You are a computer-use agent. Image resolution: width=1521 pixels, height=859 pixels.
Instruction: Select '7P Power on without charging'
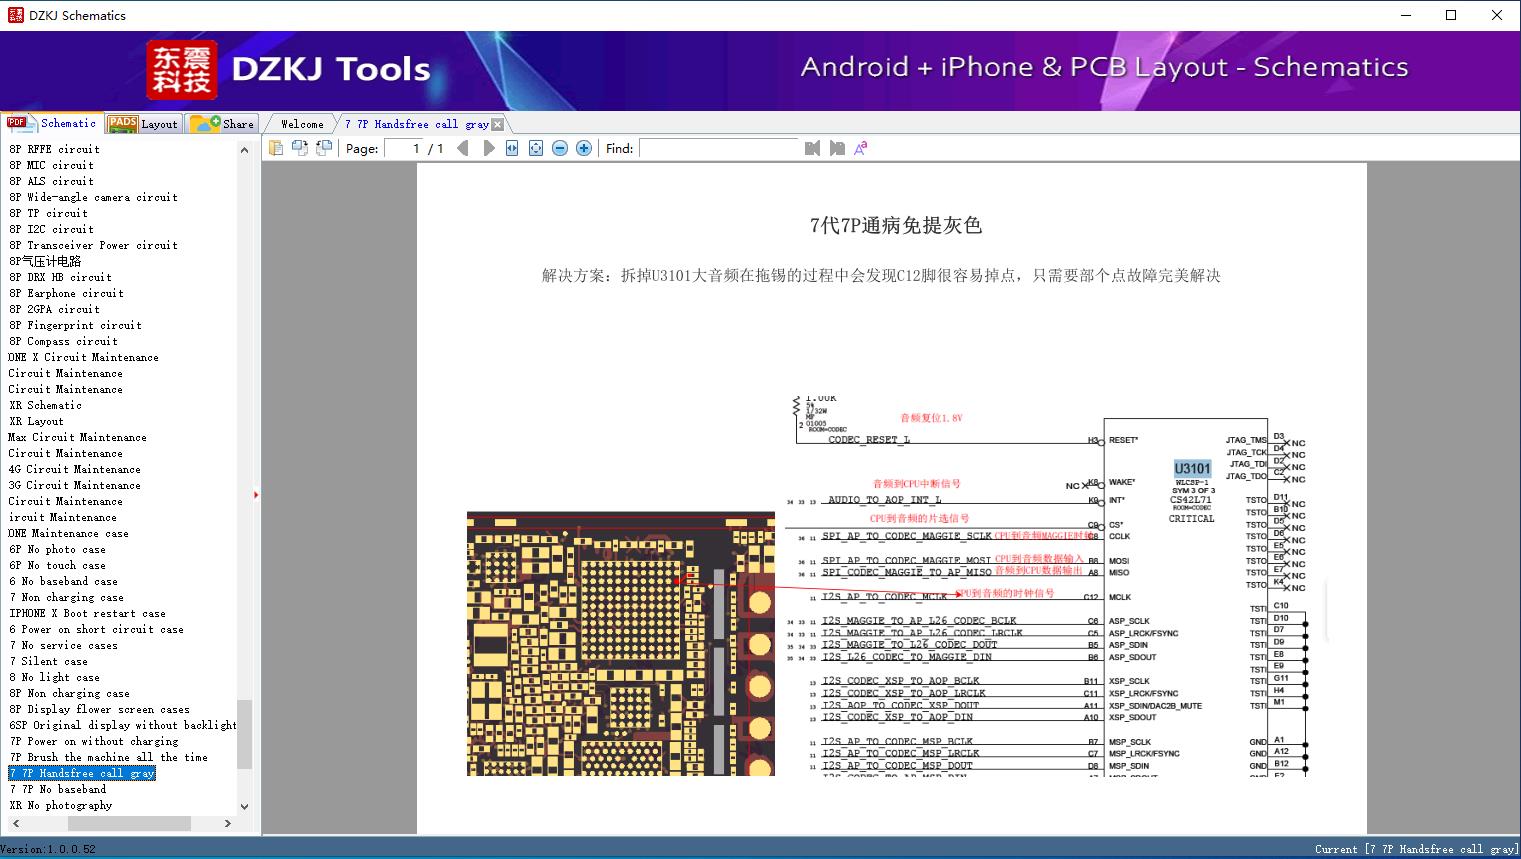93,741
